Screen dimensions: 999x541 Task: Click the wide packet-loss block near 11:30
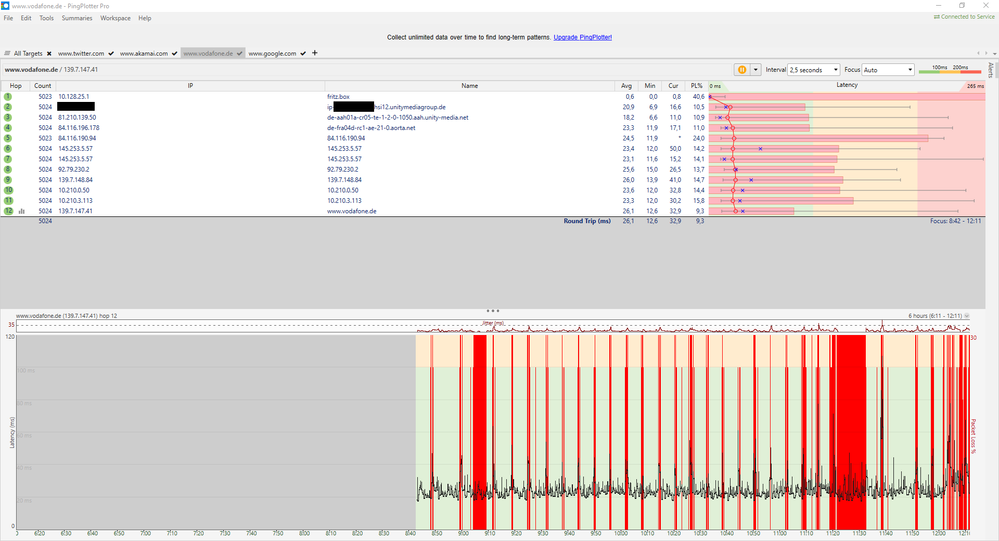(851, 432)
